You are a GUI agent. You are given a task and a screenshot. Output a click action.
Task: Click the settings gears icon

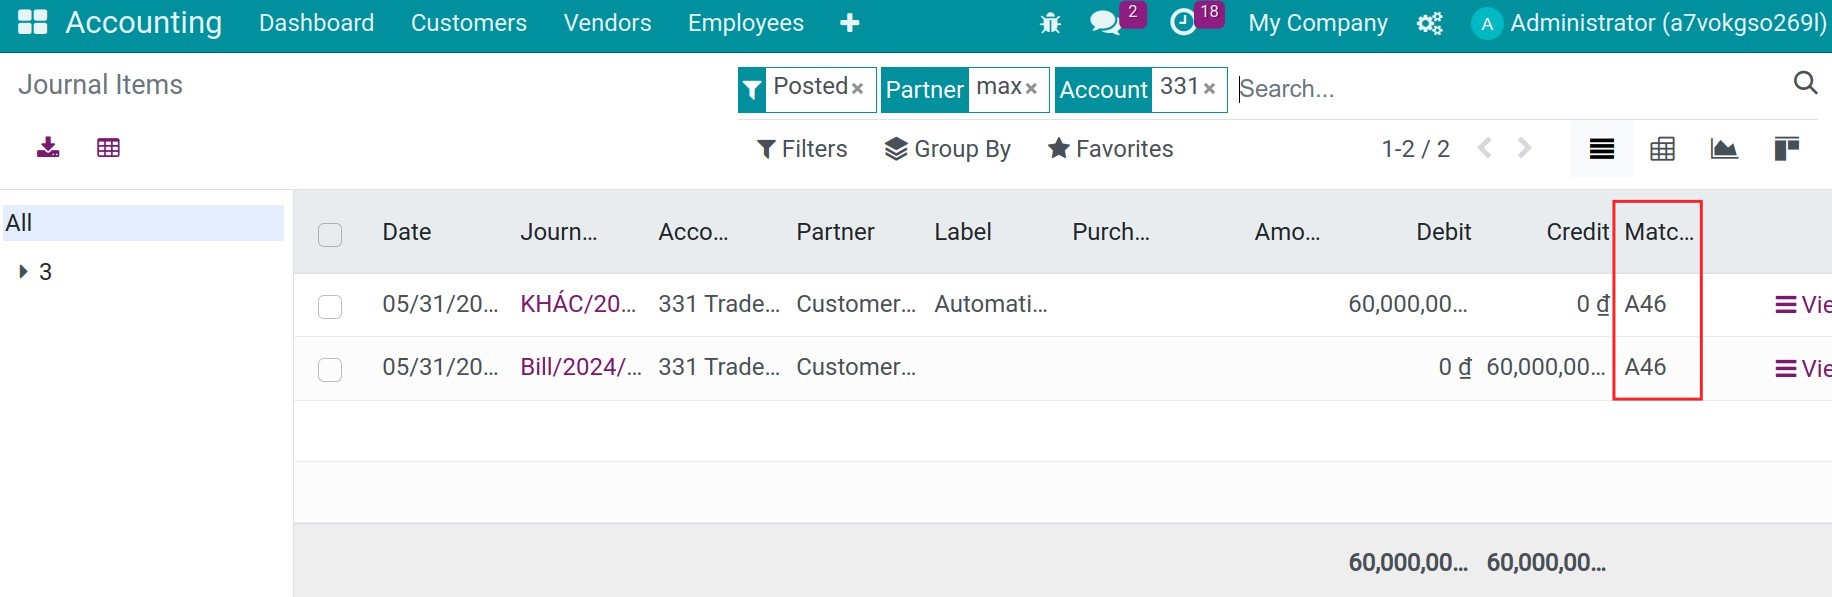pos(1430,23)
